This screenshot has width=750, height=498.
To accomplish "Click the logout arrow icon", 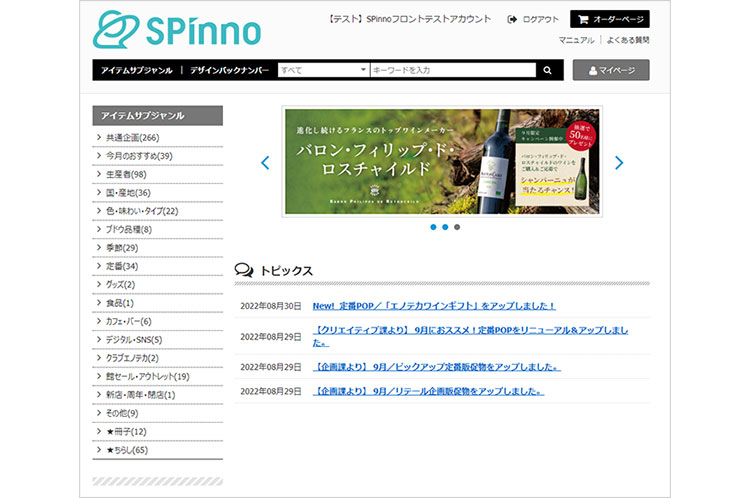I will 512,19.
